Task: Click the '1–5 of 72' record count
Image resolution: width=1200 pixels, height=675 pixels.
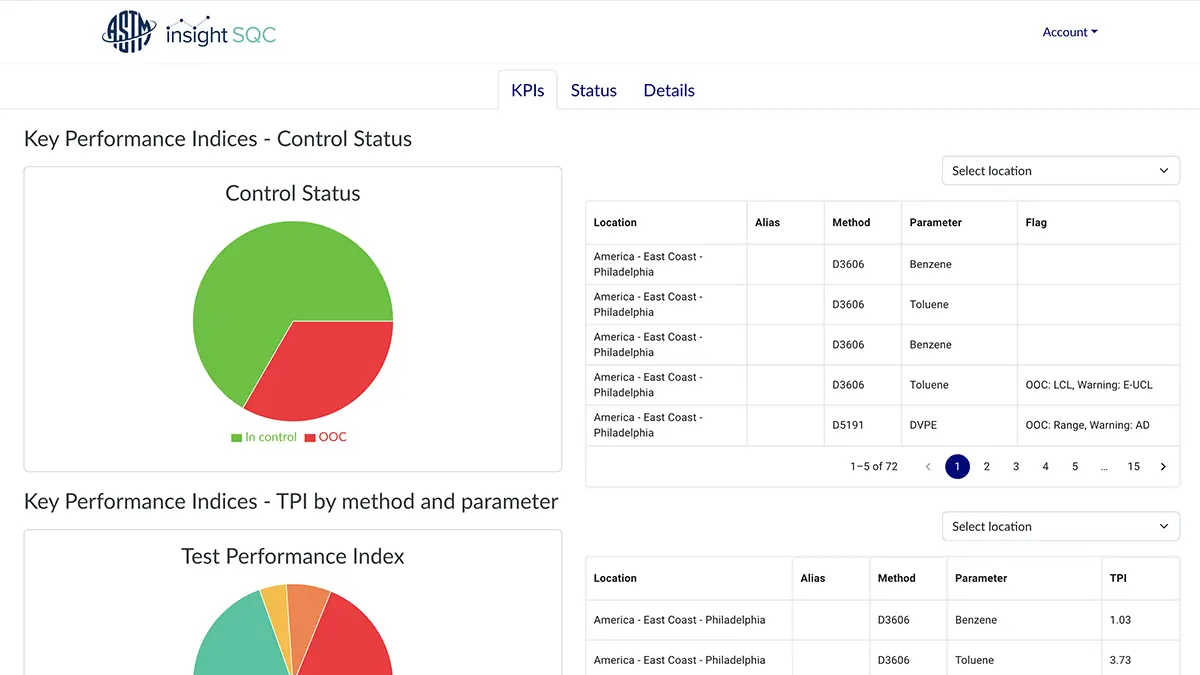Action: [874, 467]
